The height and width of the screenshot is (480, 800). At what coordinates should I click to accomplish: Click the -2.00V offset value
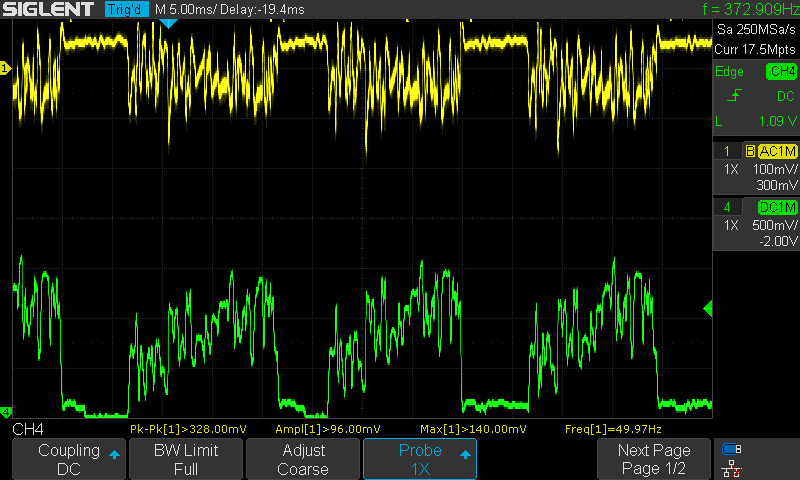tap(778, 241)
